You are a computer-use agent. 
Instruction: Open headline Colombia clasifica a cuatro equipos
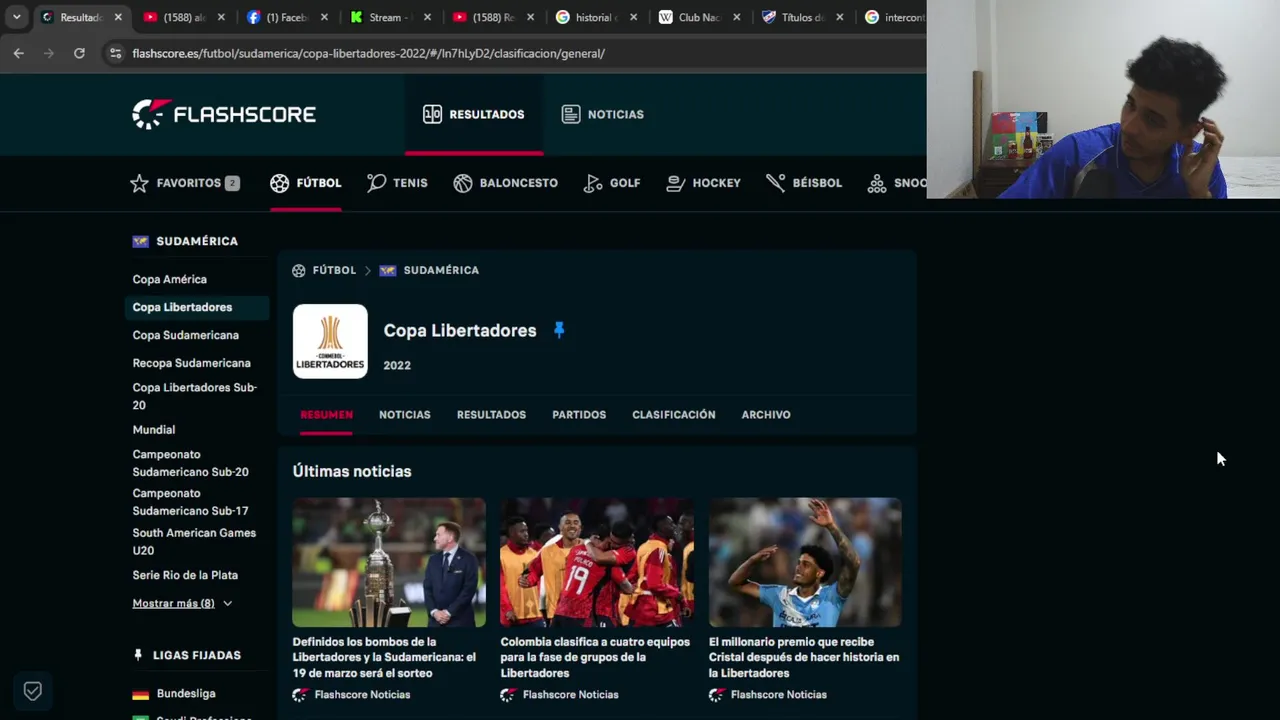[x=595, y=657]
